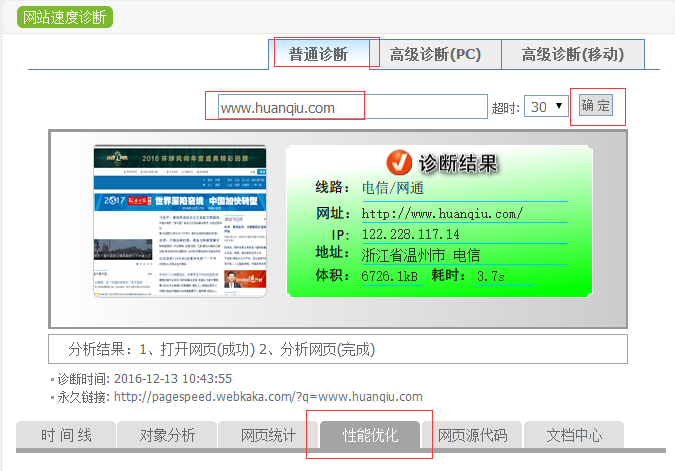Click the IP address 122.228.117.14
Image resolution: width=675 pixels, height=471 pixels.
tap(410, 234)
